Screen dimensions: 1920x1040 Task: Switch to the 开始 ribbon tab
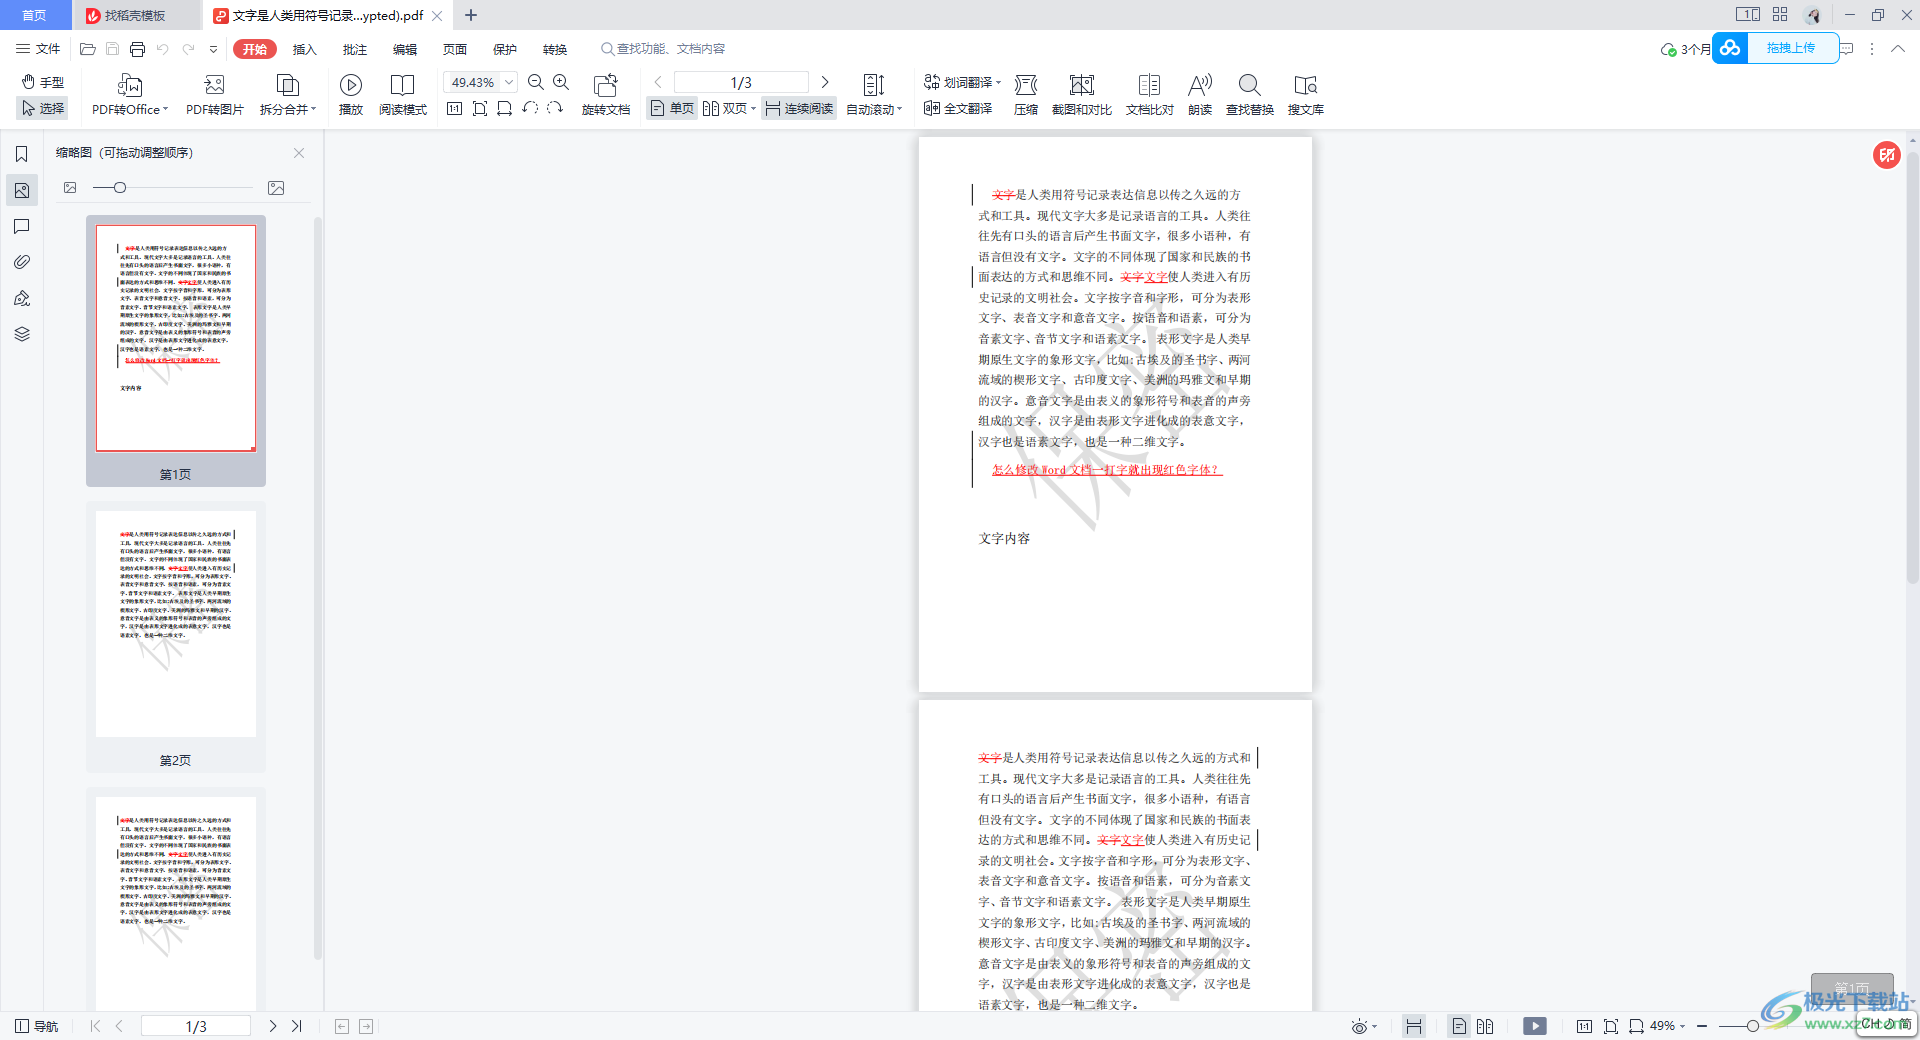point(255,49)
